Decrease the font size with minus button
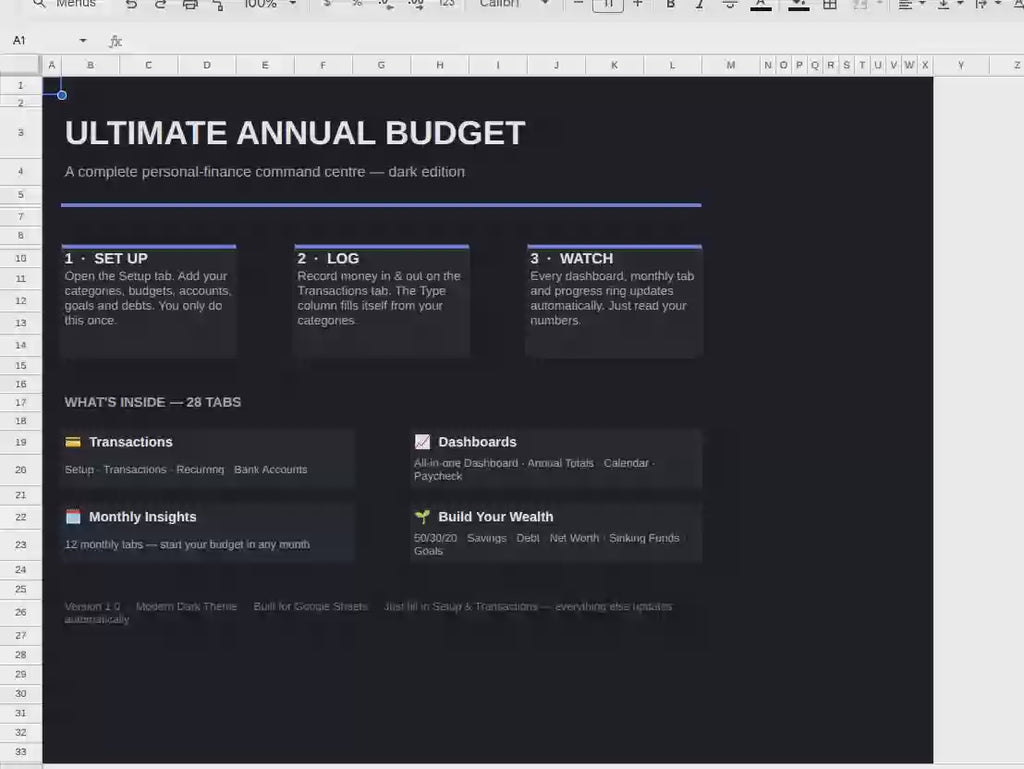The height and width of the screenshot is (769, 1024). click(578, 4)
